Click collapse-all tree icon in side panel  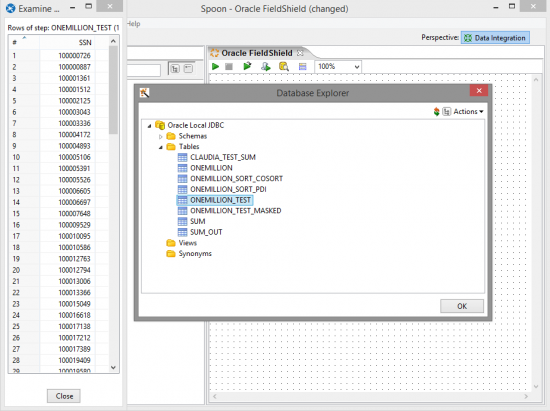189,69
